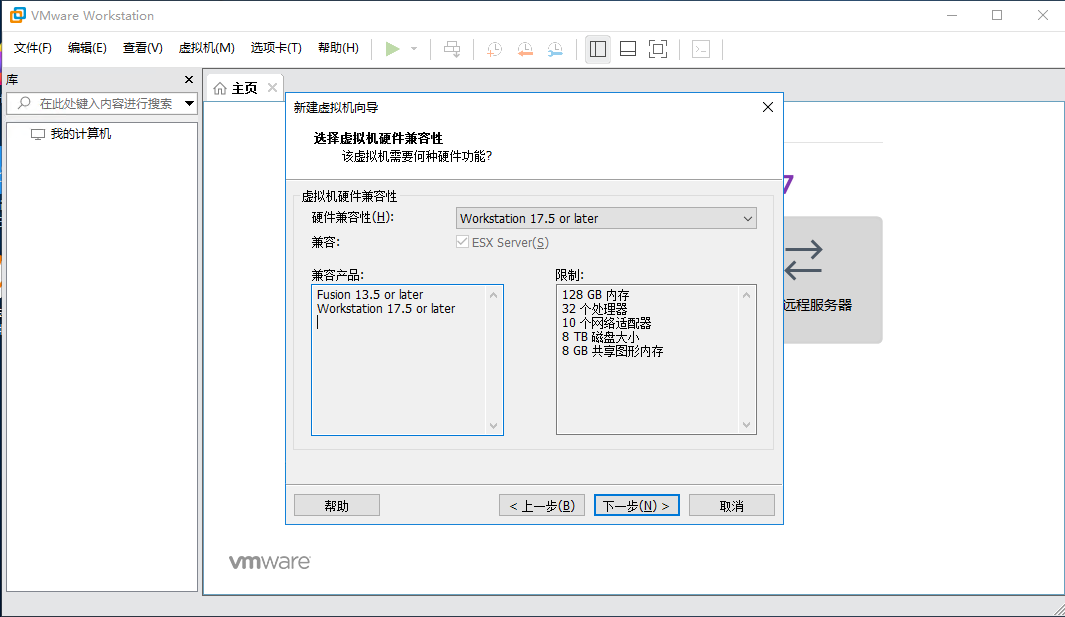The width and height of the screenshot is (1065, 617).
Task: Click down arrow of 限制 list scrollbar
Action: [746, 425]
